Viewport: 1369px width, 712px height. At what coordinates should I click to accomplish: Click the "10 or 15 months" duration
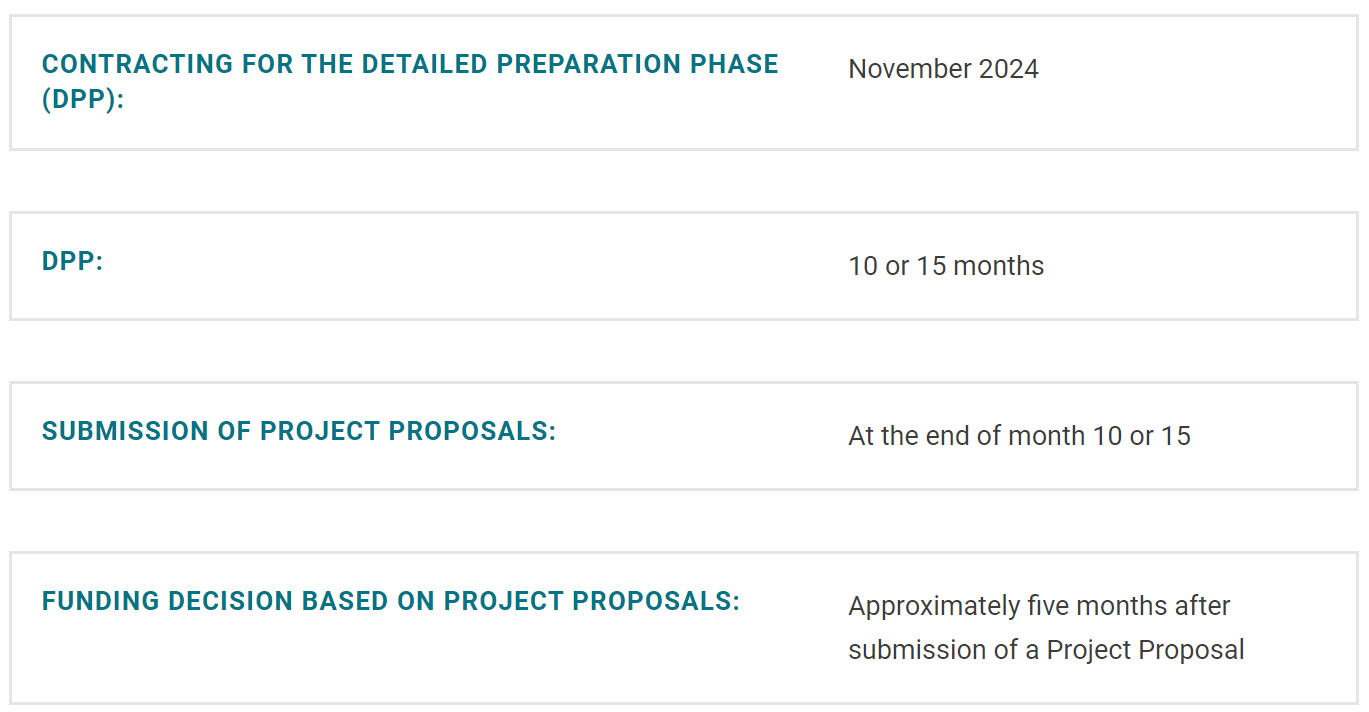(946, 266)
